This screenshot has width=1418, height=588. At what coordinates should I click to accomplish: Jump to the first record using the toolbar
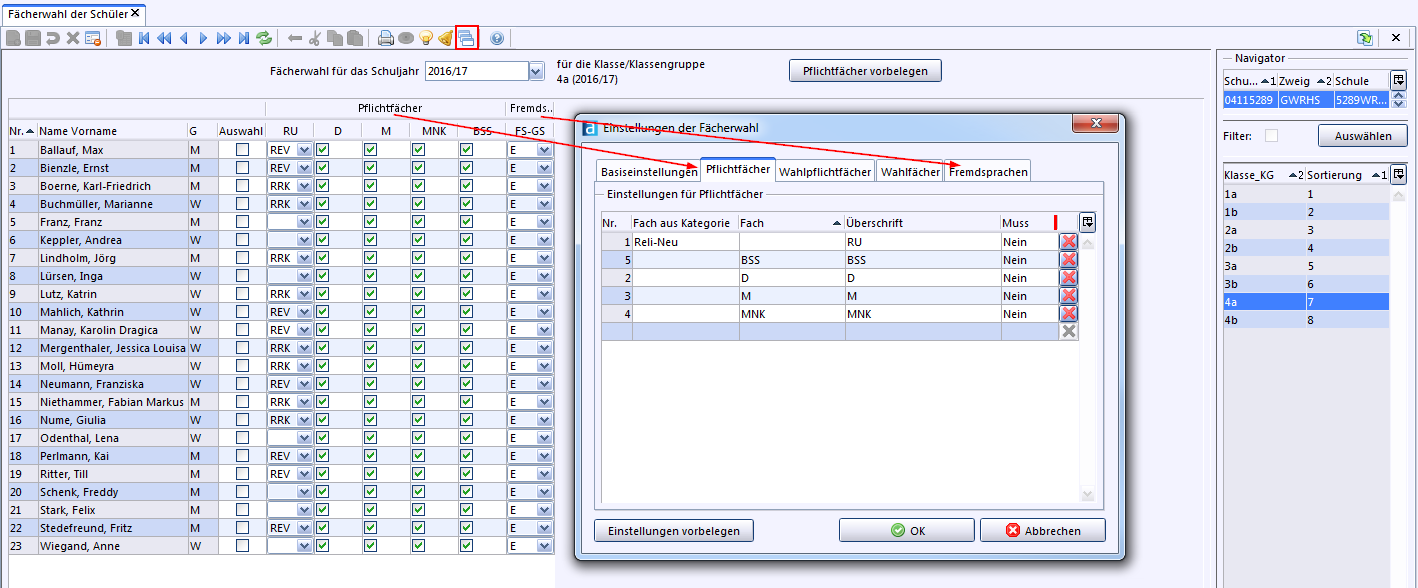click(x=144, y=39)
